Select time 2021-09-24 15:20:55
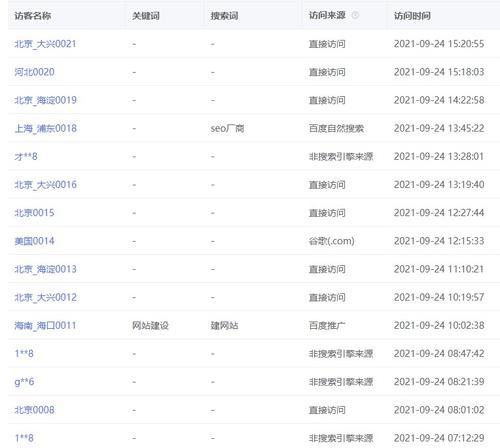This screenshot has height=448, width=500. coord(439,44)
